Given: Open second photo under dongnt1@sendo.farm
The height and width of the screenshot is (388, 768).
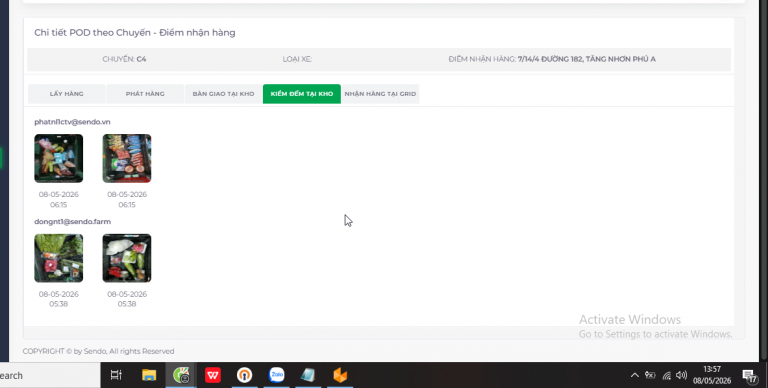Looking at the screenshot, I should point(127,258).
